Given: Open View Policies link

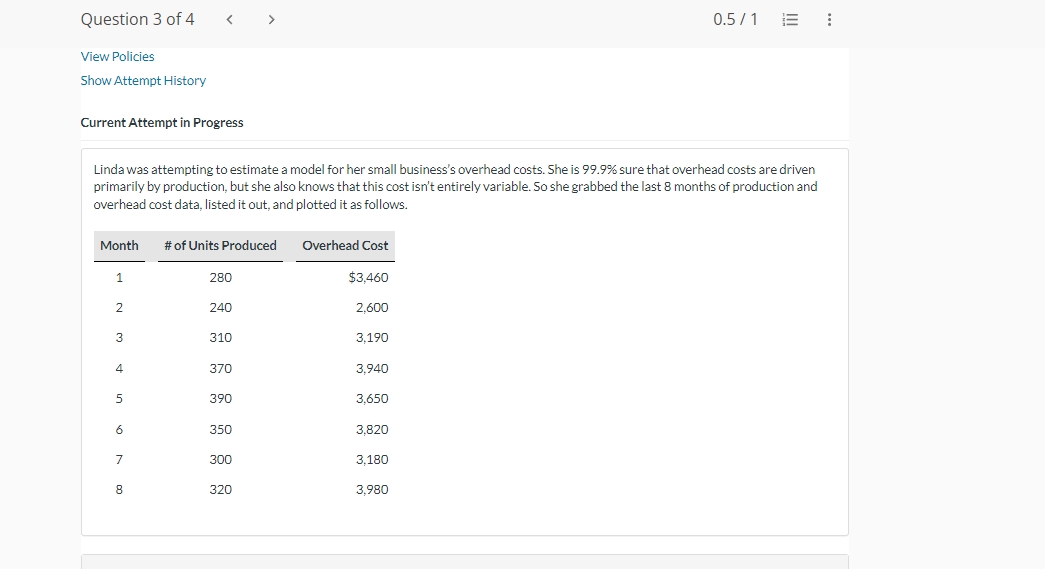Looking at the screenshot, I should [x=117, y=57].
